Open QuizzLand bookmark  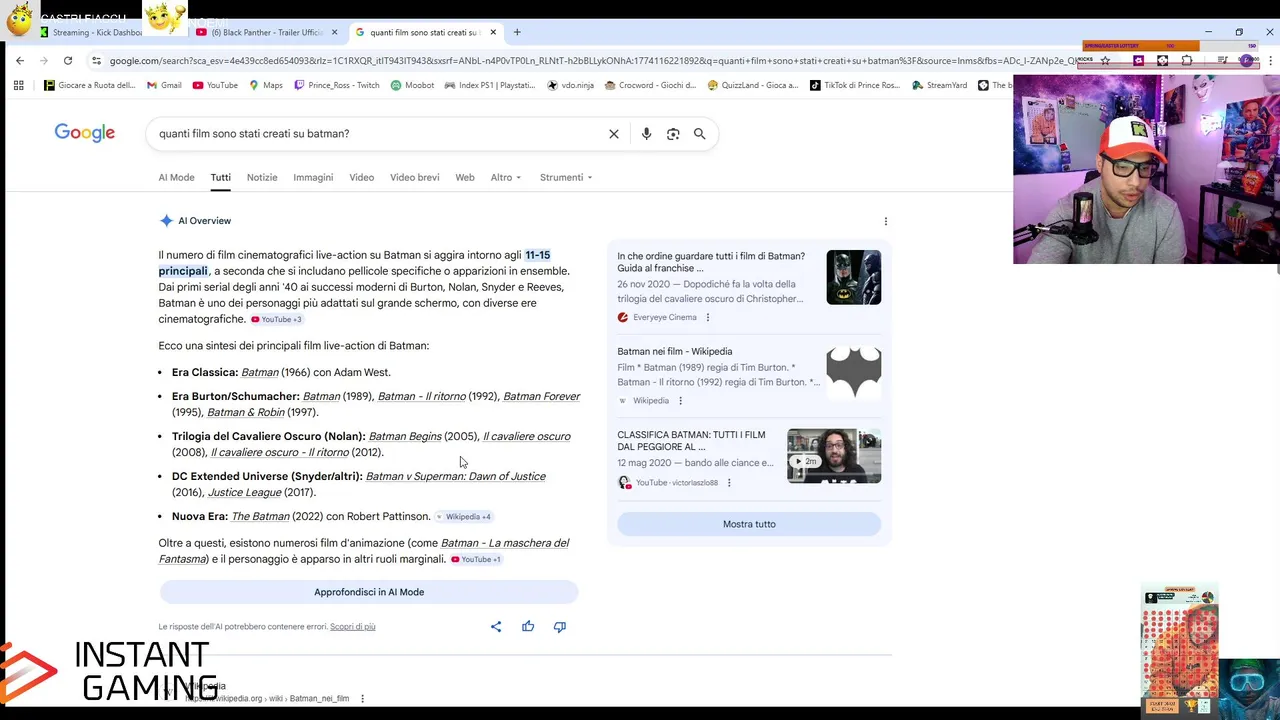tap(753, 85)
